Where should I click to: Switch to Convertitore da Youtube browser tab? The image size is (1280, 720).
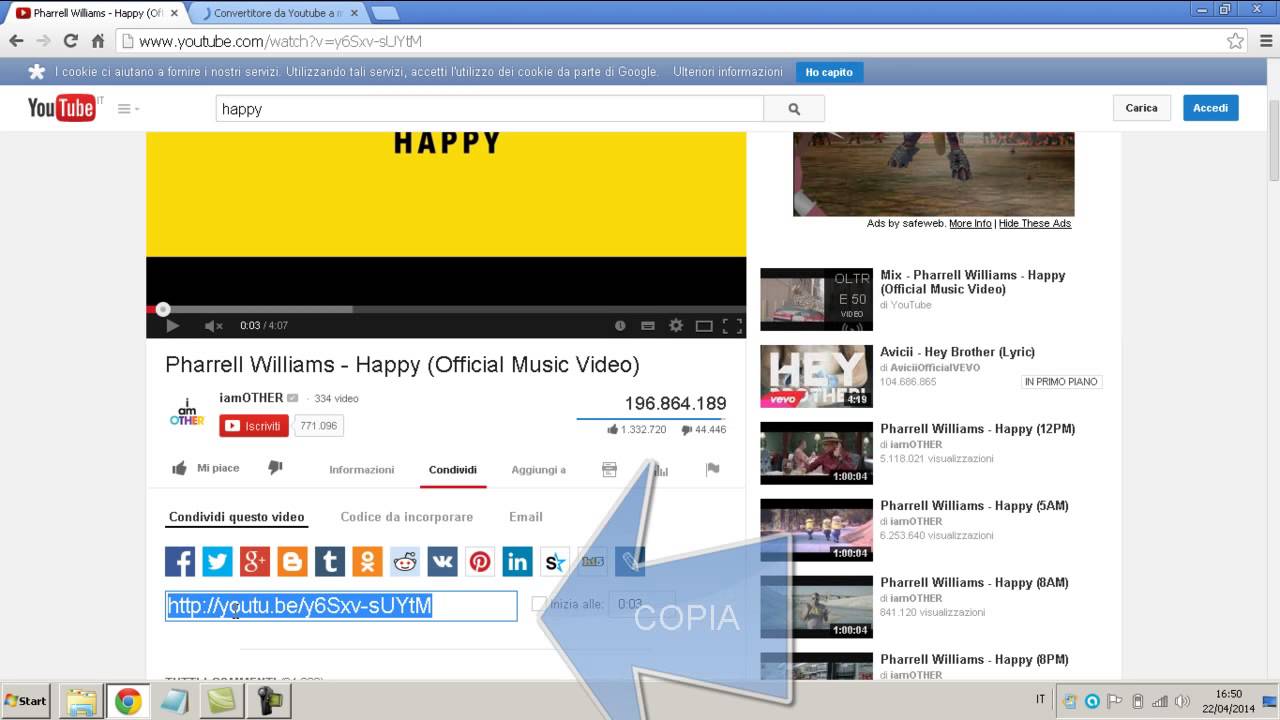280,13
